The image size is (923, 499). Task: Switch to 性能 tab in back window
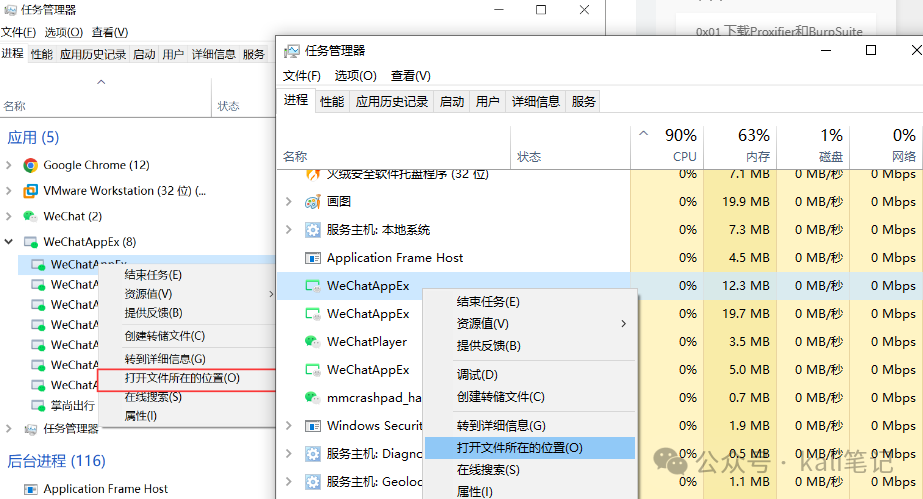pos(41,55)
